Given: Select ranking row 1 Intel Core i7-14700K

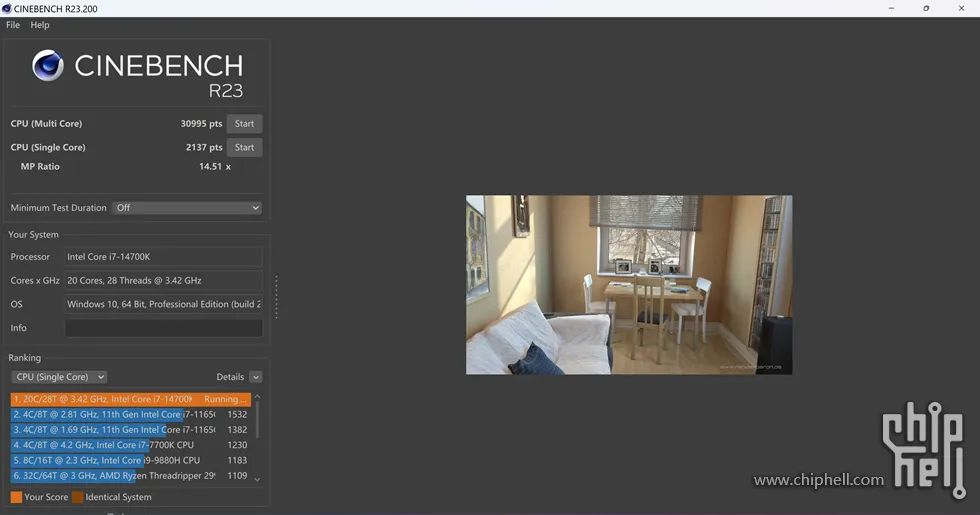Looking at the screenshot, I should click(131, 399).
